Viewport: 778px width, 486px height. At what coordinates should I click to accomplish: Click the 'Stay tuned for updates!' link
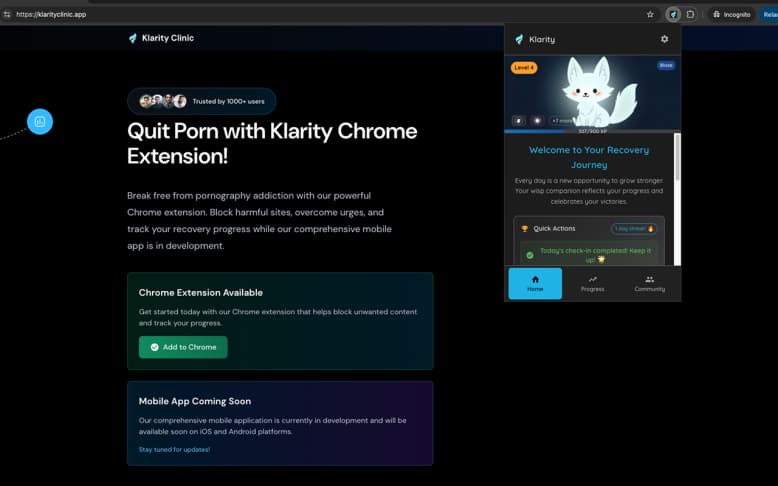(x=174, y=449)
